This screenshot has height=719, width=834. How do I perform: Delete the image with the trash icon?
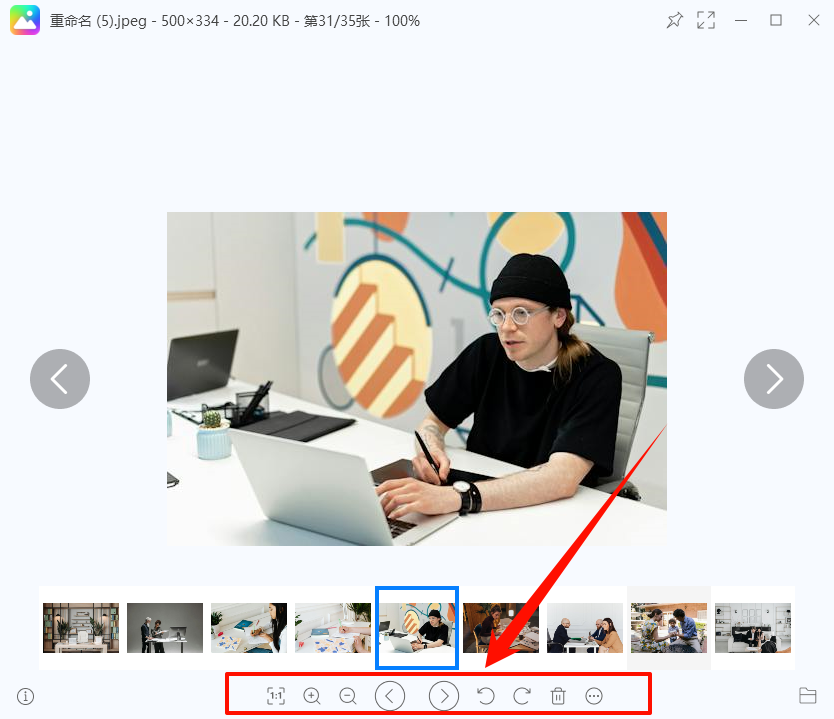click(558, 696)
